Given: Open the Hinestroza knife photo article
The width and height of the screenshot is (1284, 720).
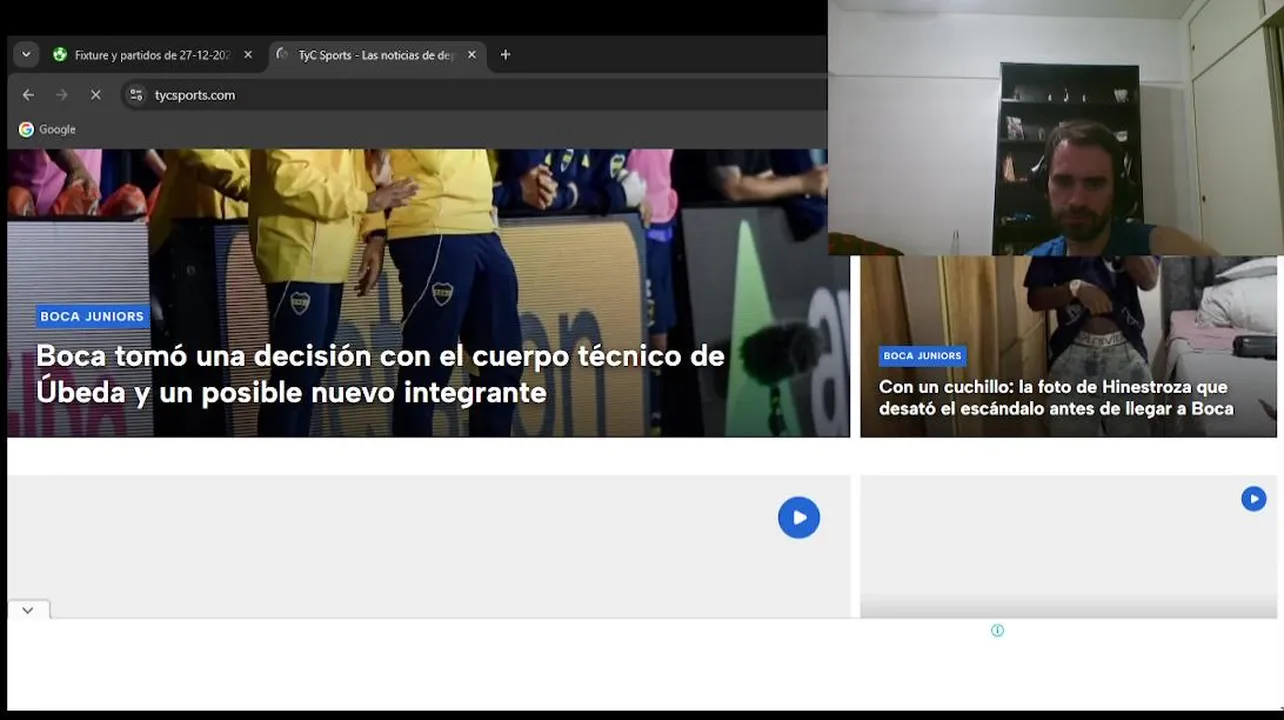Looking at the screenshot, I should pyautogui.click(x=1056, y=398).
